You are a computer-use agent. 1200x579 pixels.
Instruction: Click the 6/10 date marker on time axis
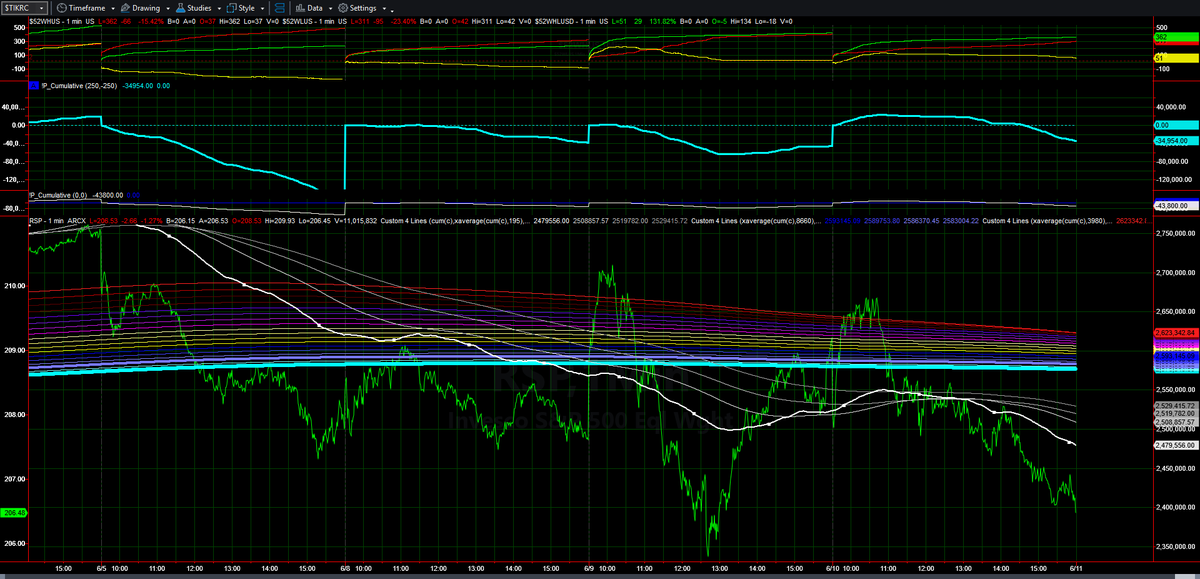click(x=833, y=568)
